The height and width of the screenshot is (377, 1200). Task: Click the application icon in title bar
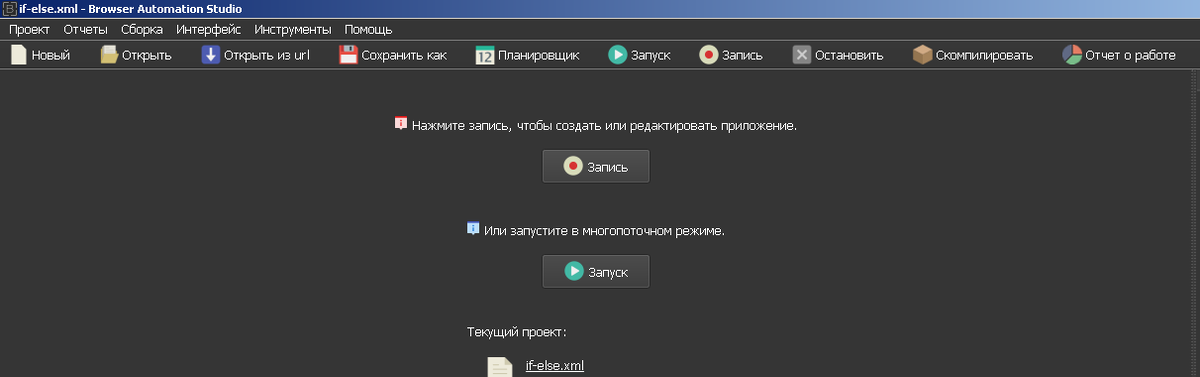pos(9,8)
